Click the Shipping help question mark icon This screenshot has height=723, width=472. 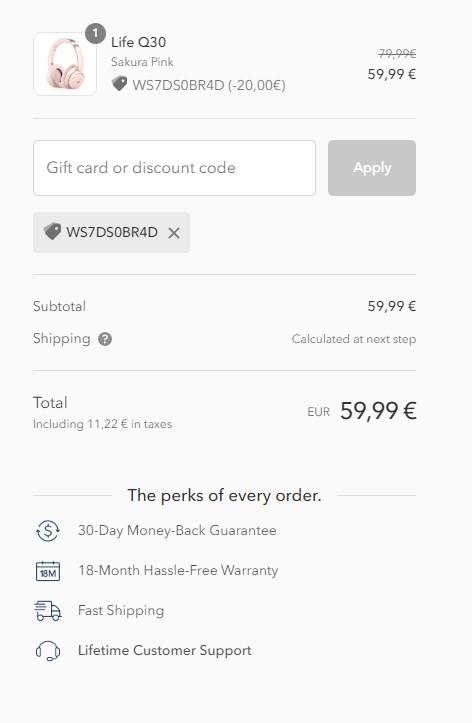[105, 339]
